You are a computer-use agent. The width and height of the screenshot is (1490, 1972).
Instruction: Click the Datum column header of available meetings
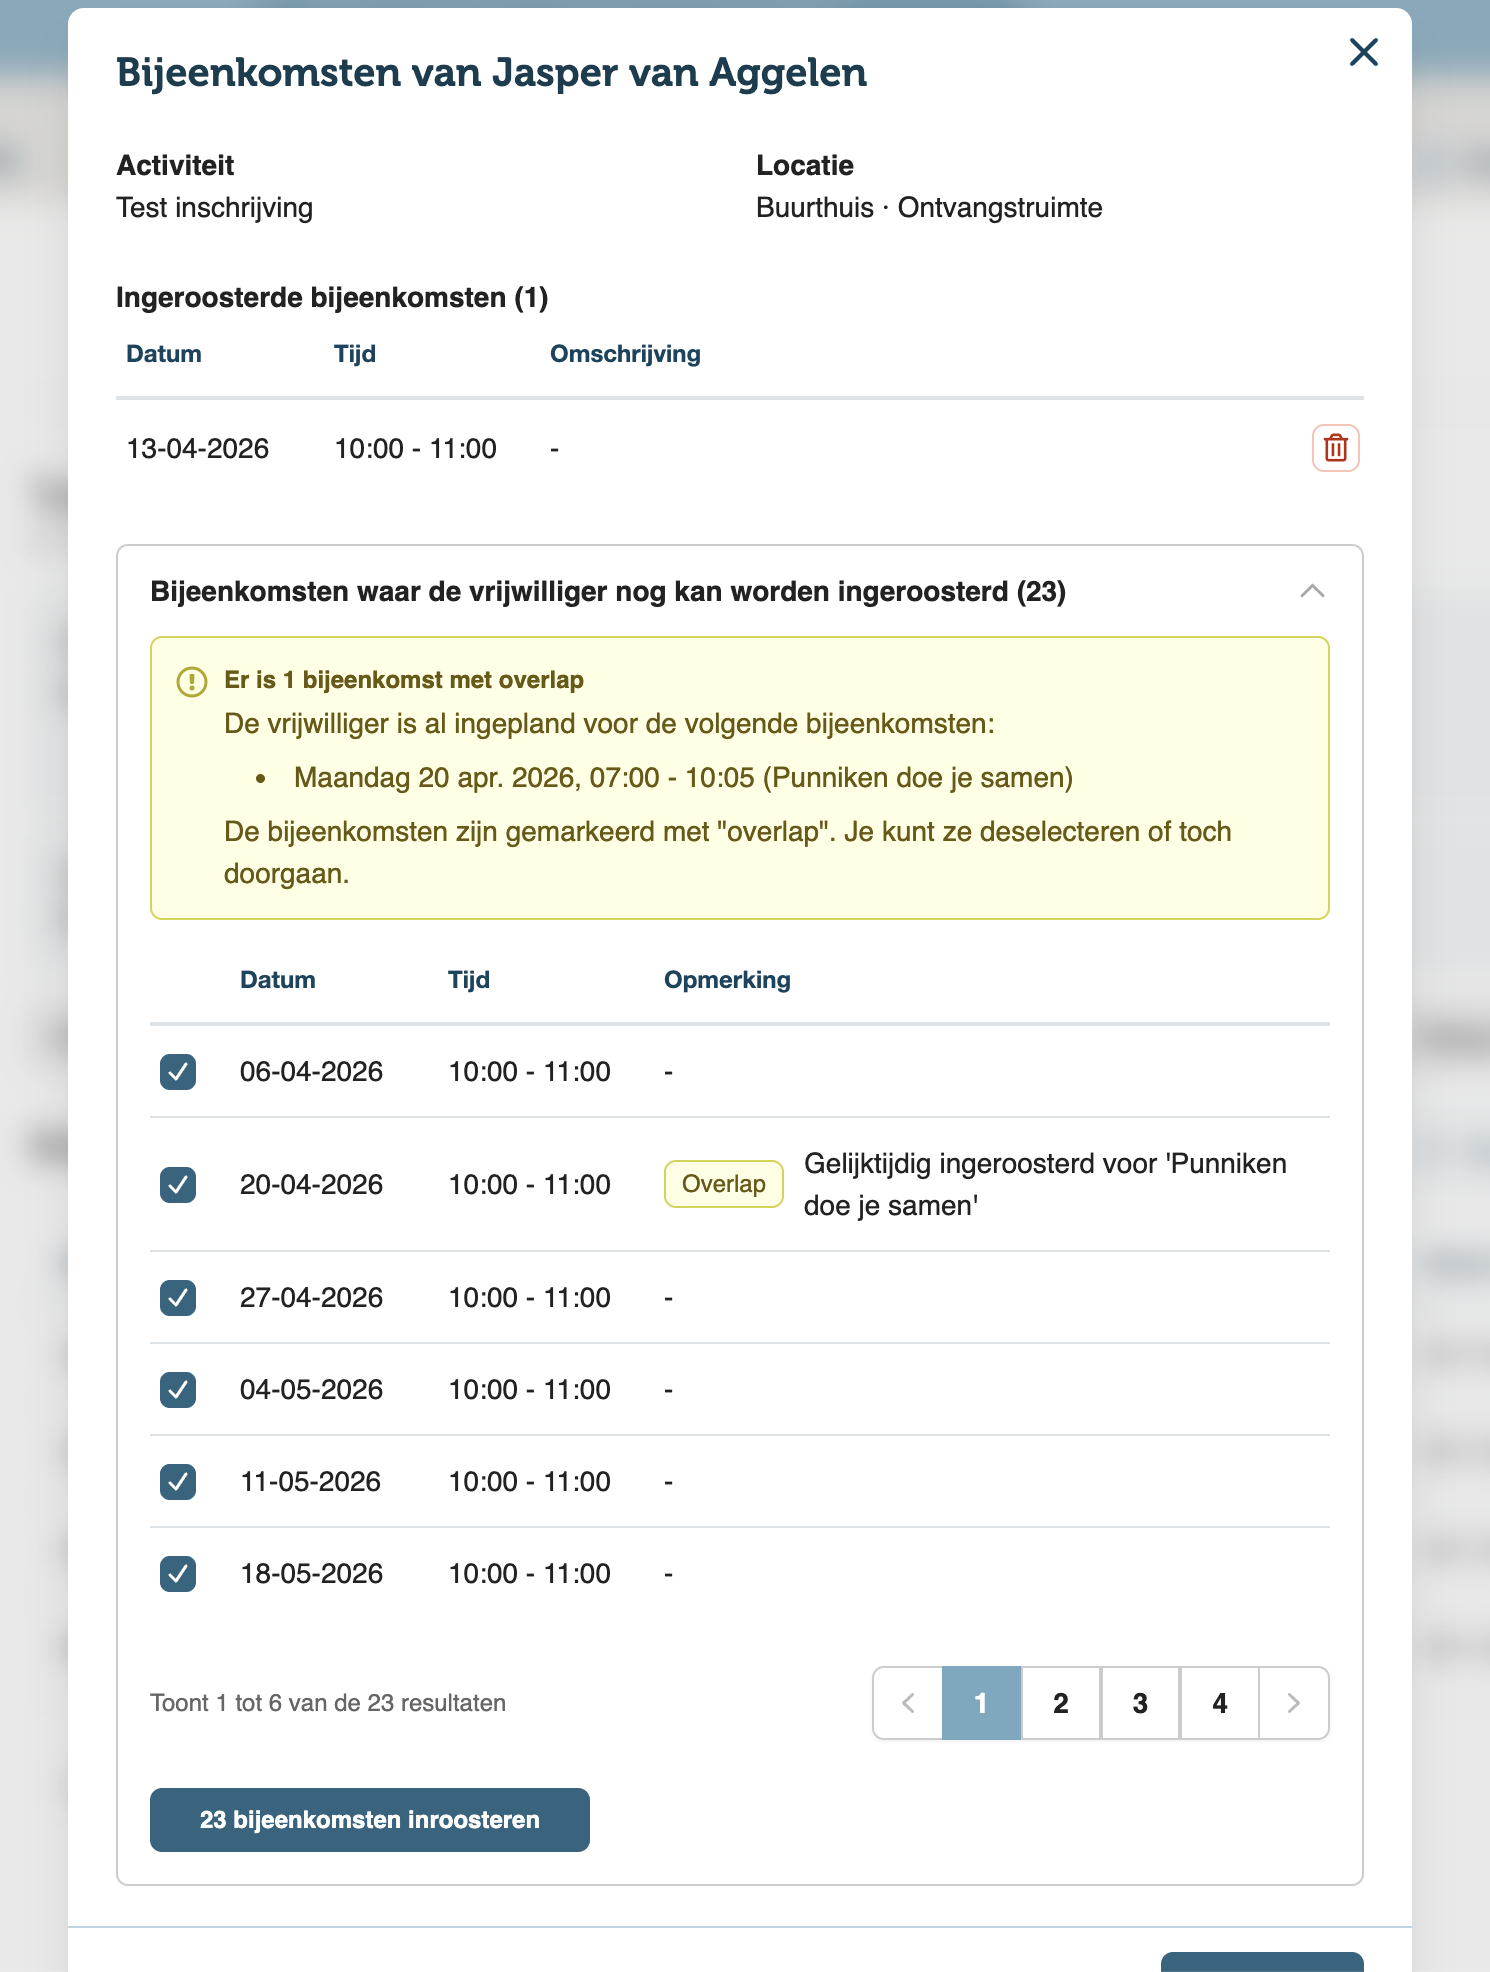[x=277, y=980]
